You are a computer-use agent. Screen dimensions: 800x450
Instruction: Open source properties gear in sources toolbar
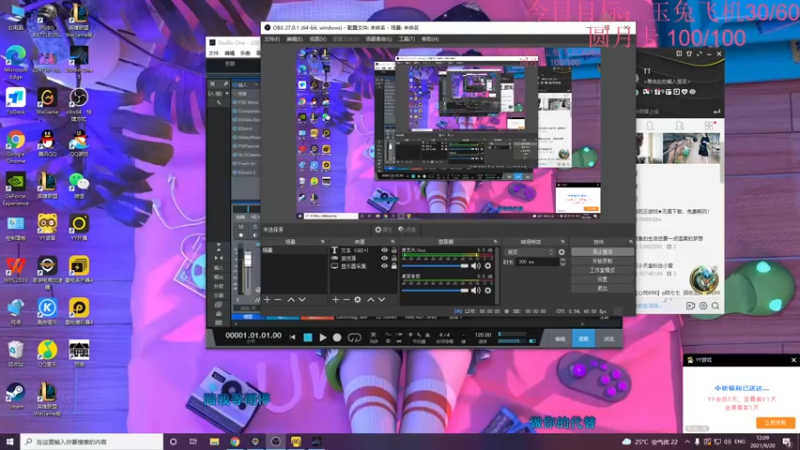click(358, 299)
